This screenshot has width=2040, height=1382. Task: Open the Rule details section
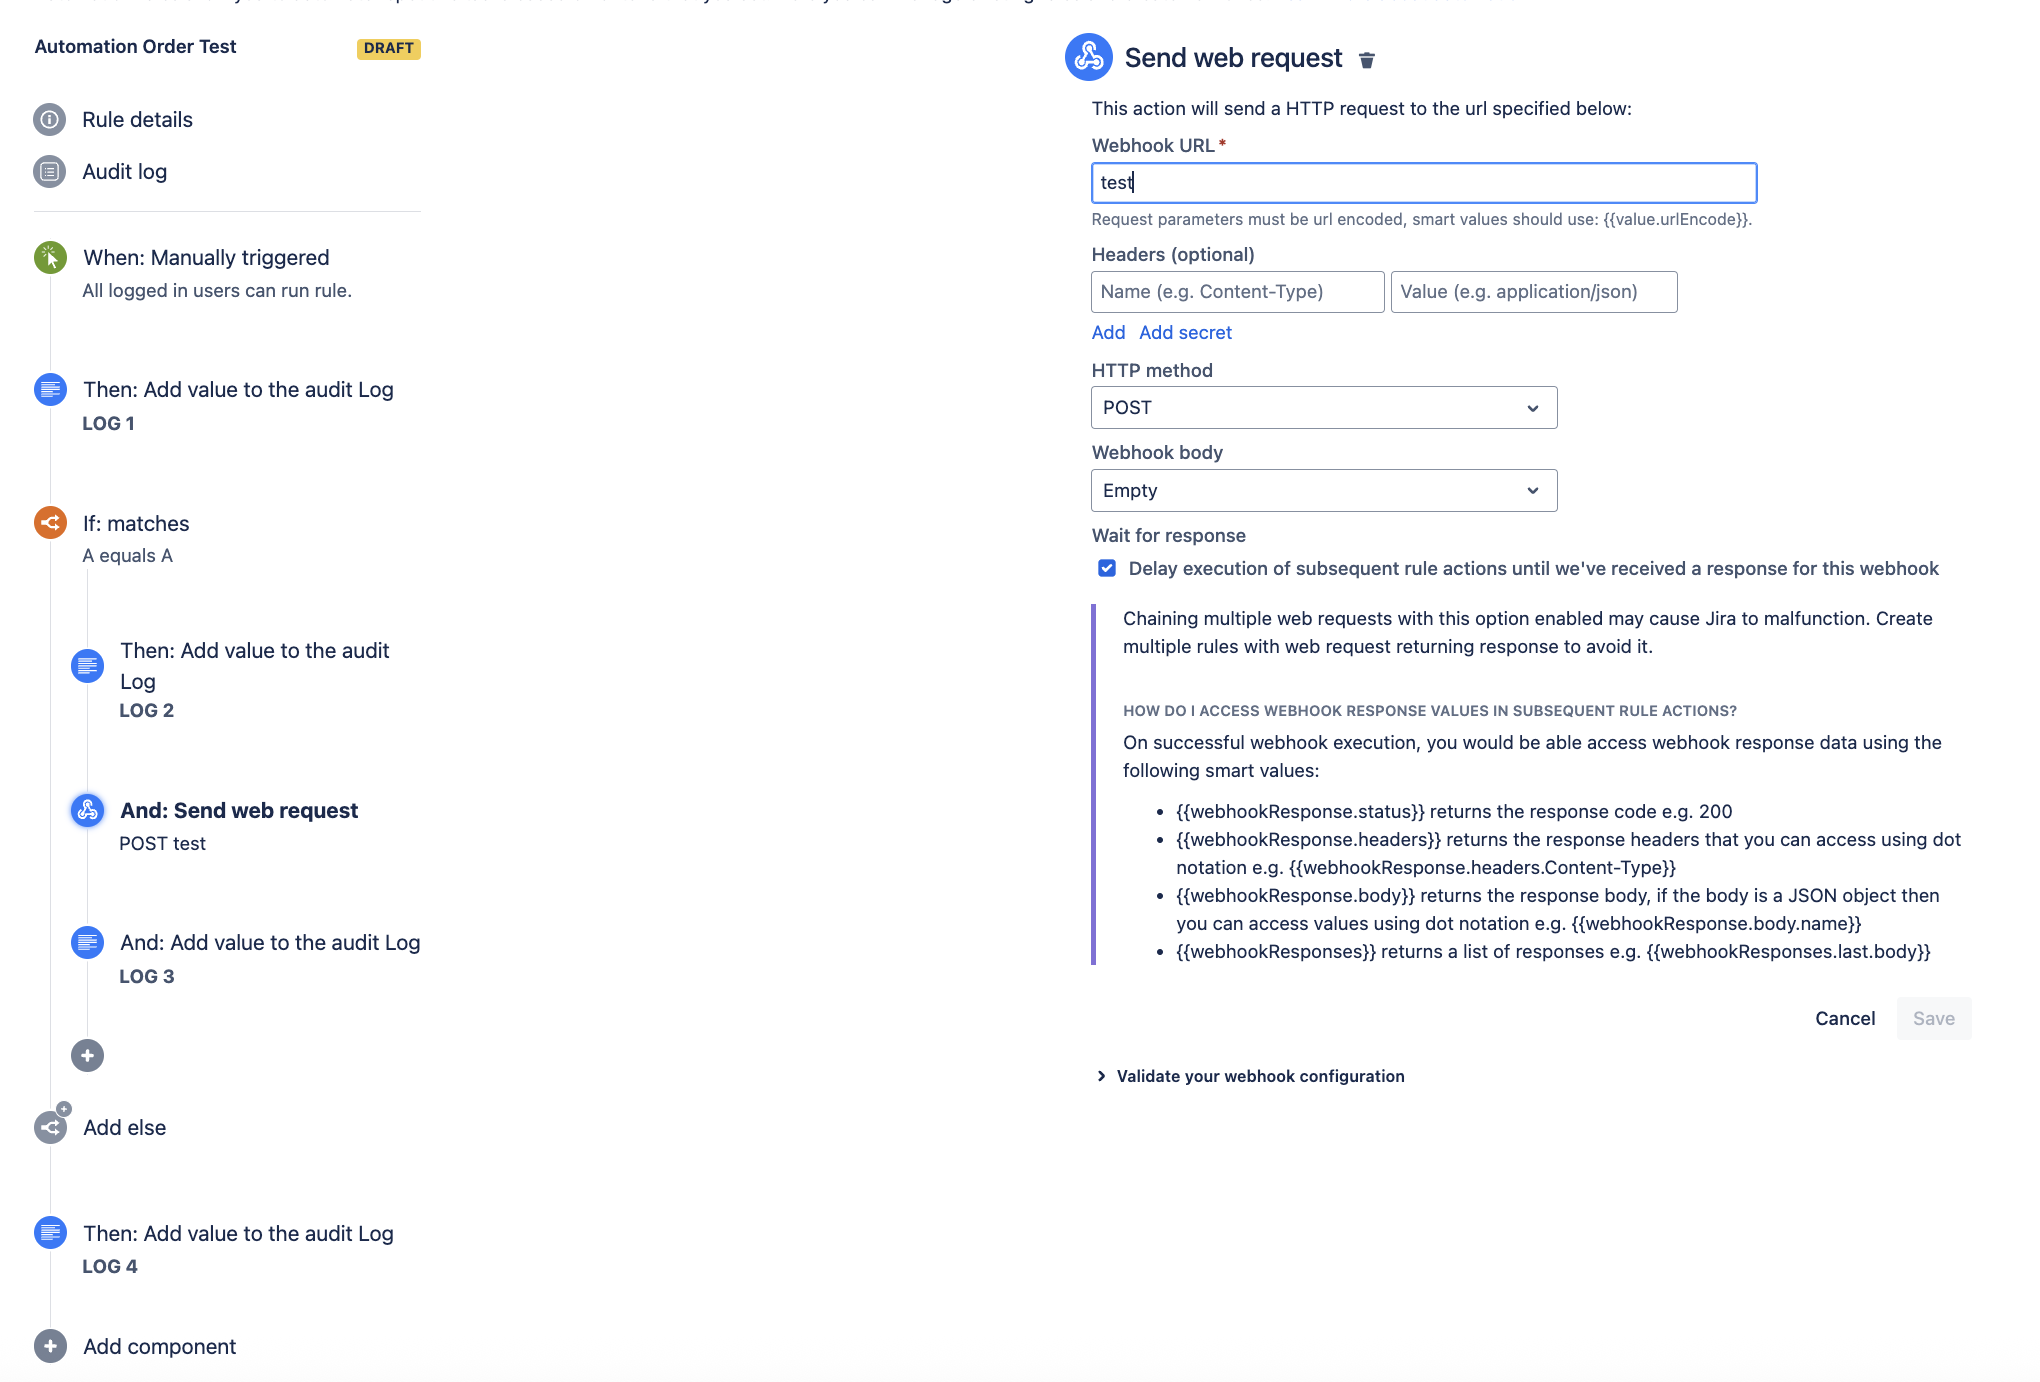[137, 119]
